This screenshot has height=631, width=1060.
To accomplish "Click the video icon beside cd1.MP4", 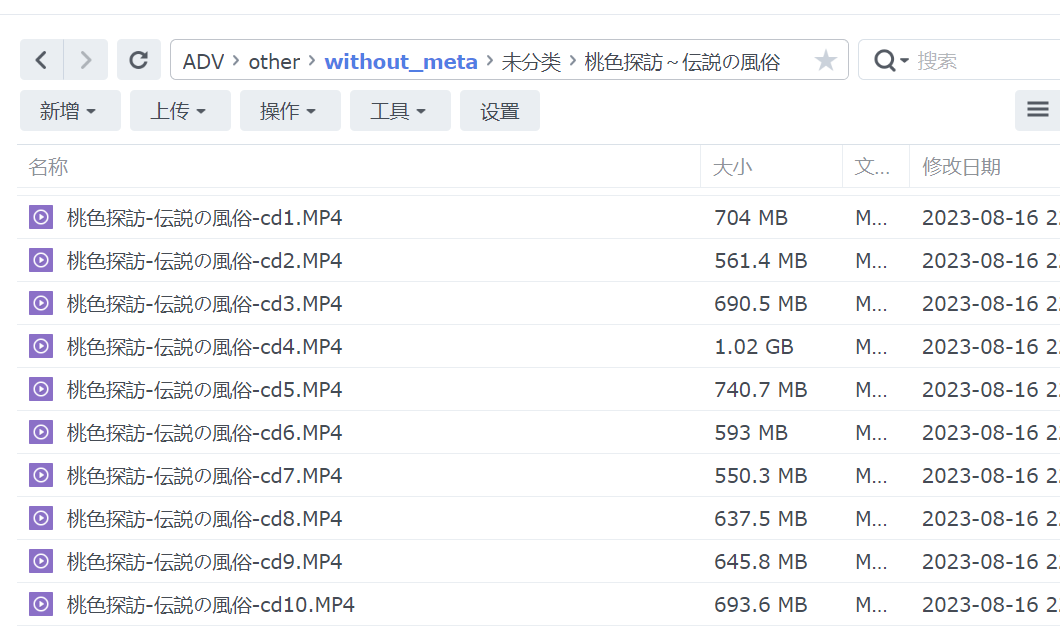I will [40, 217].
